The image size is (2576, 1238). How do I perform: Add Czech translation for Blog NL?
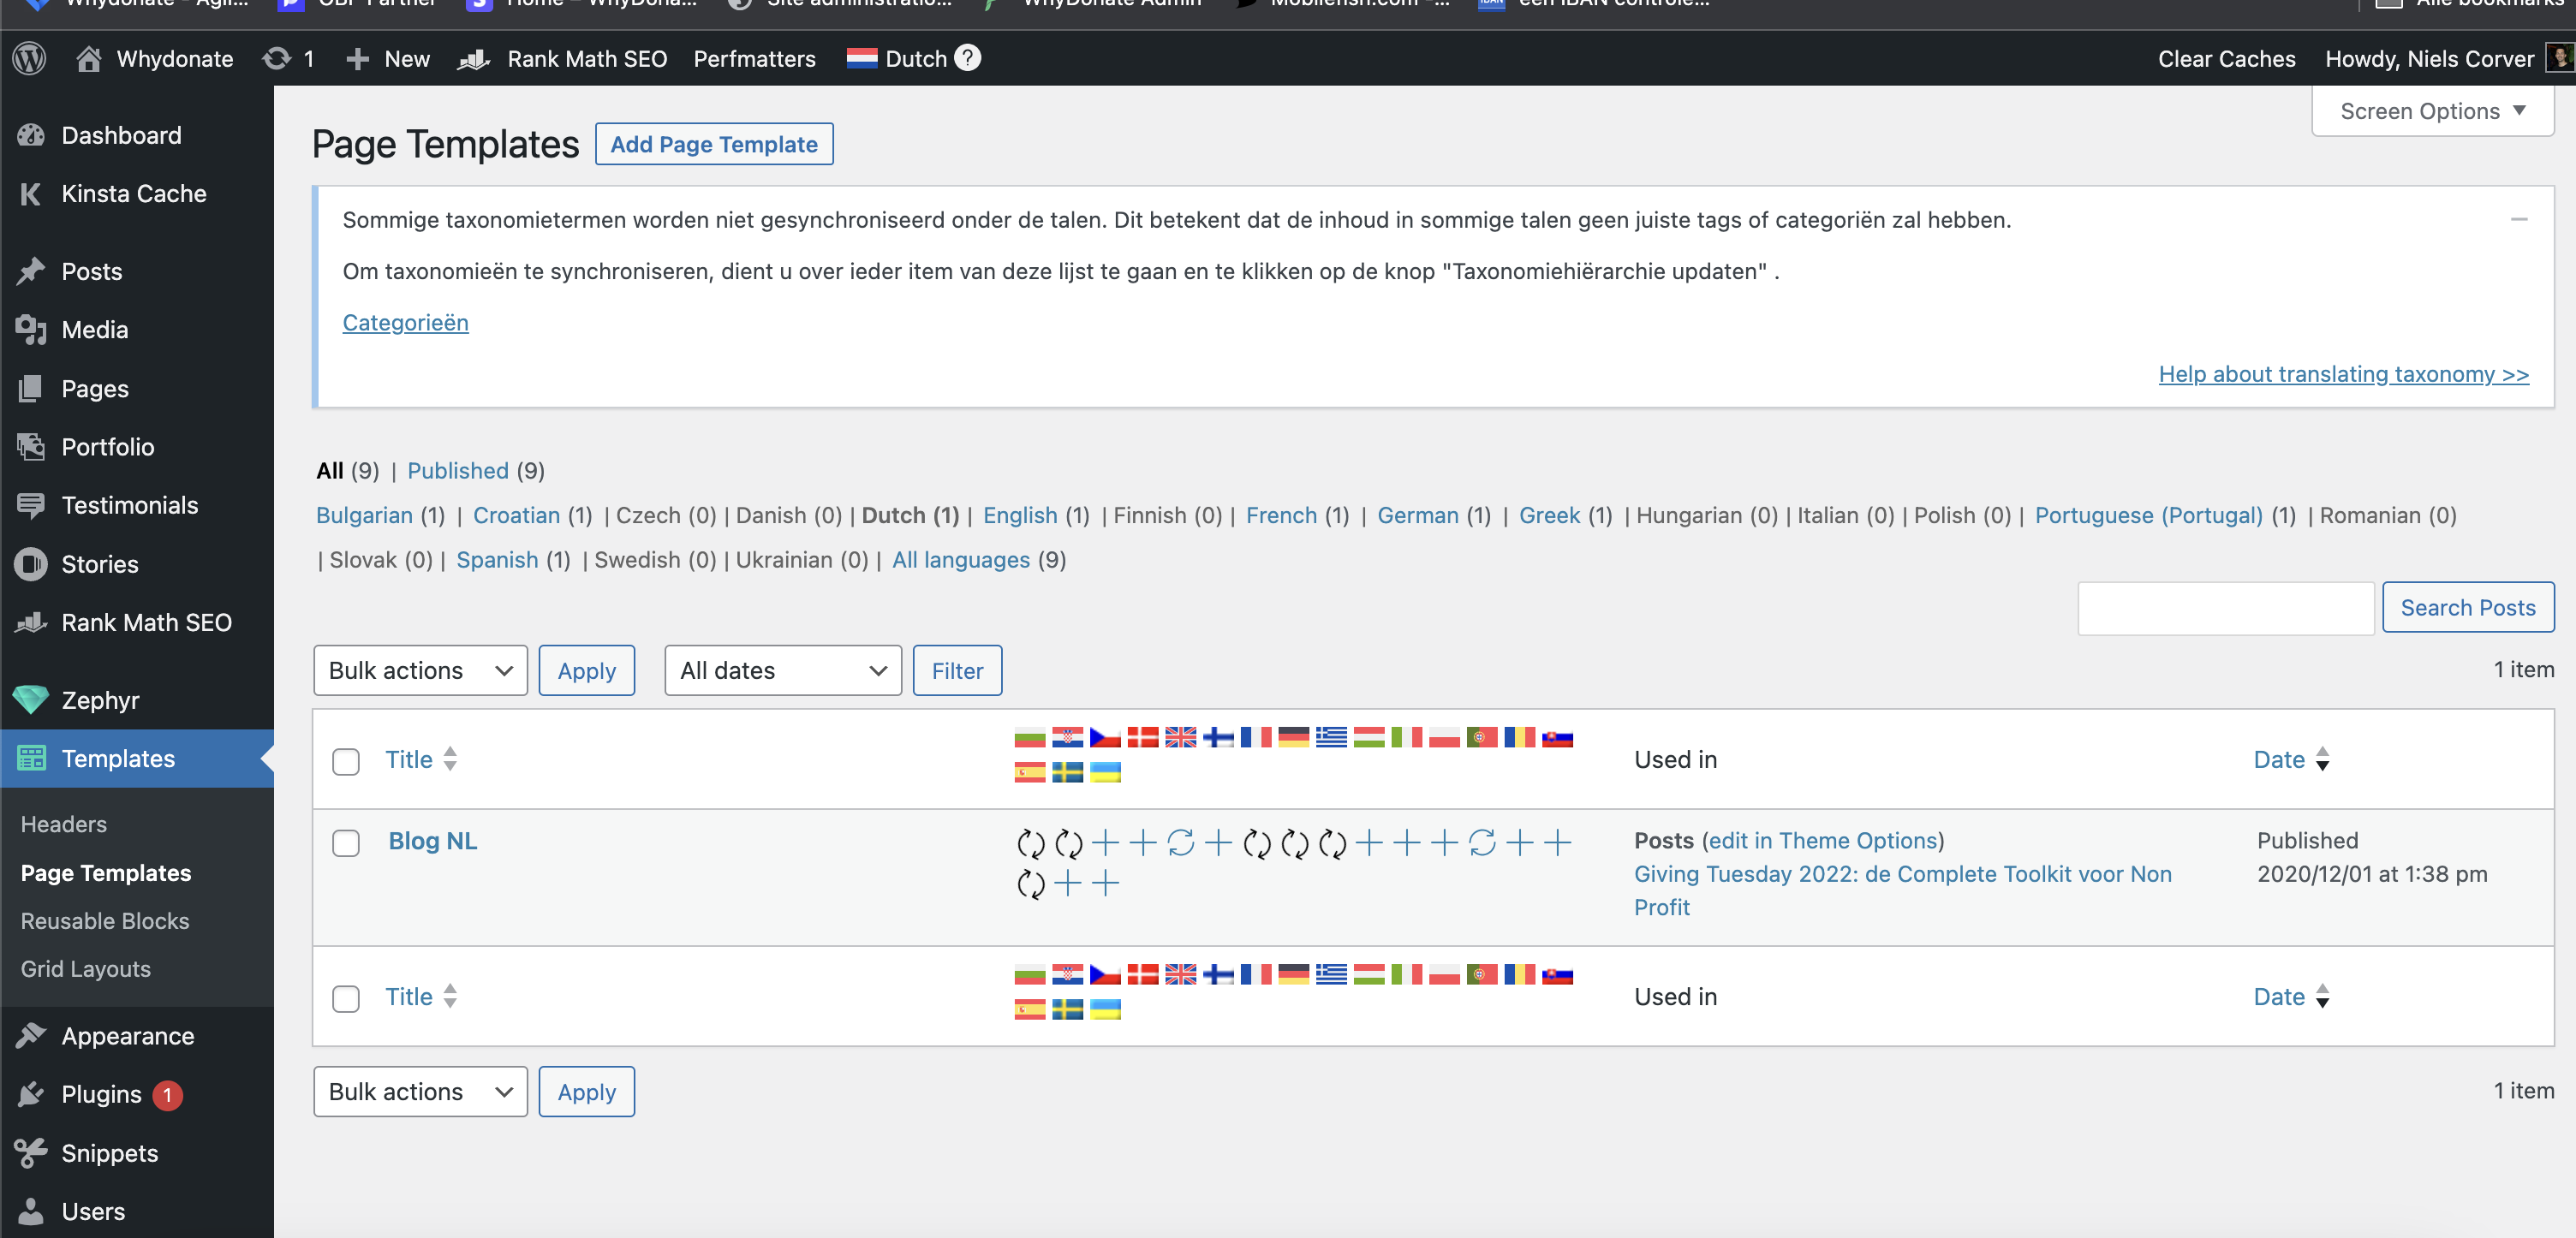point(1105,843)
